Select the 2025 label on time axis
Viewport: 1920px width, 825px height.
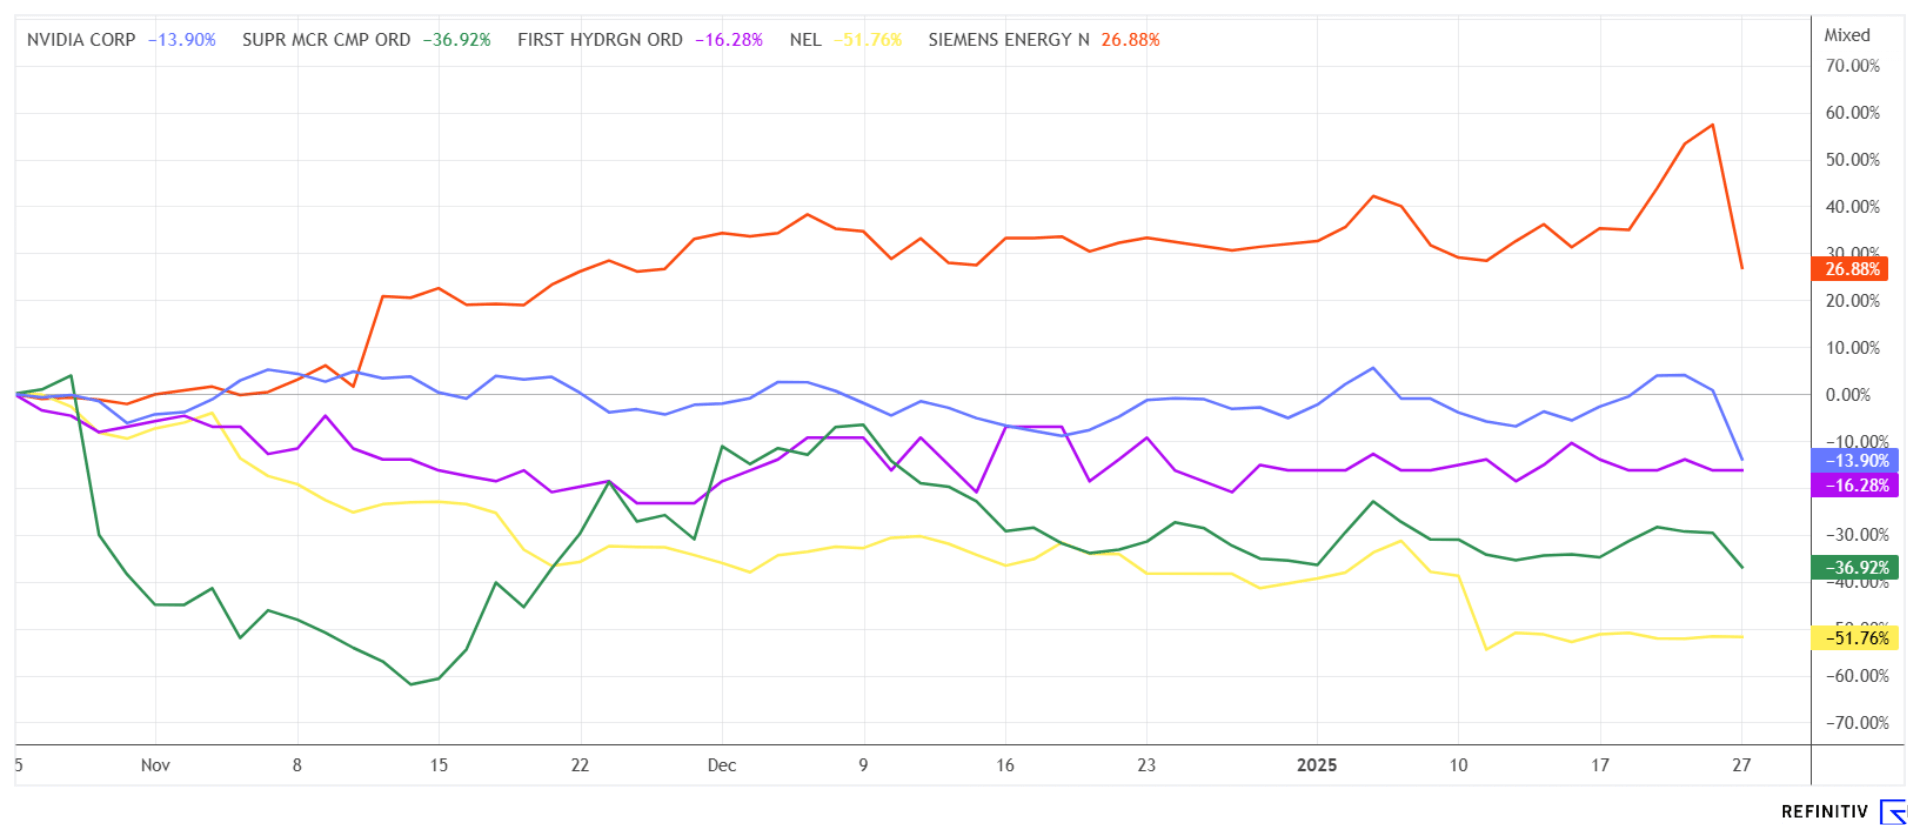coord(1316,765)
